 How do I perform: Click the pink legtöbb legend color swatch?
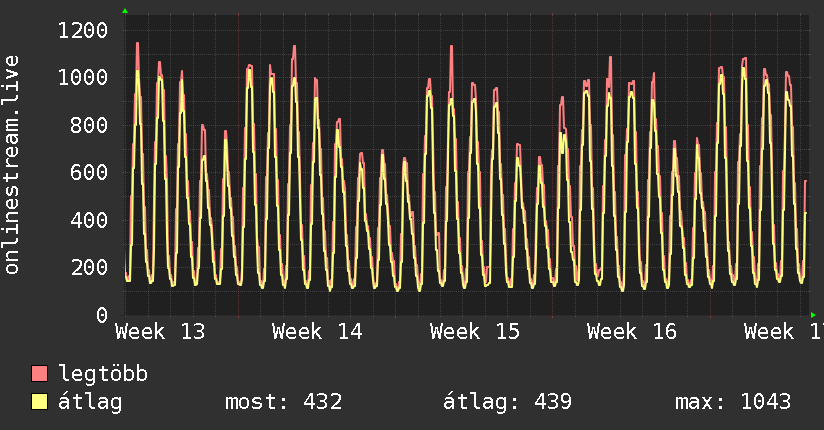pyautogui.click(x=39, y=373)
